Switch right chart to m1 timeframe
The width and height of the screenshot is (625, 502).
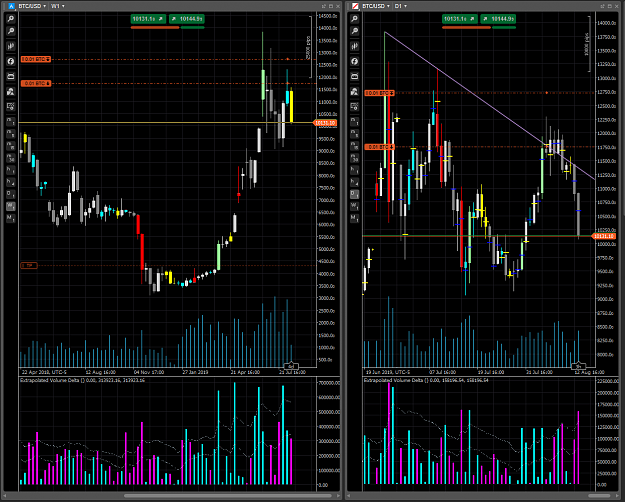tap(354, 121)
